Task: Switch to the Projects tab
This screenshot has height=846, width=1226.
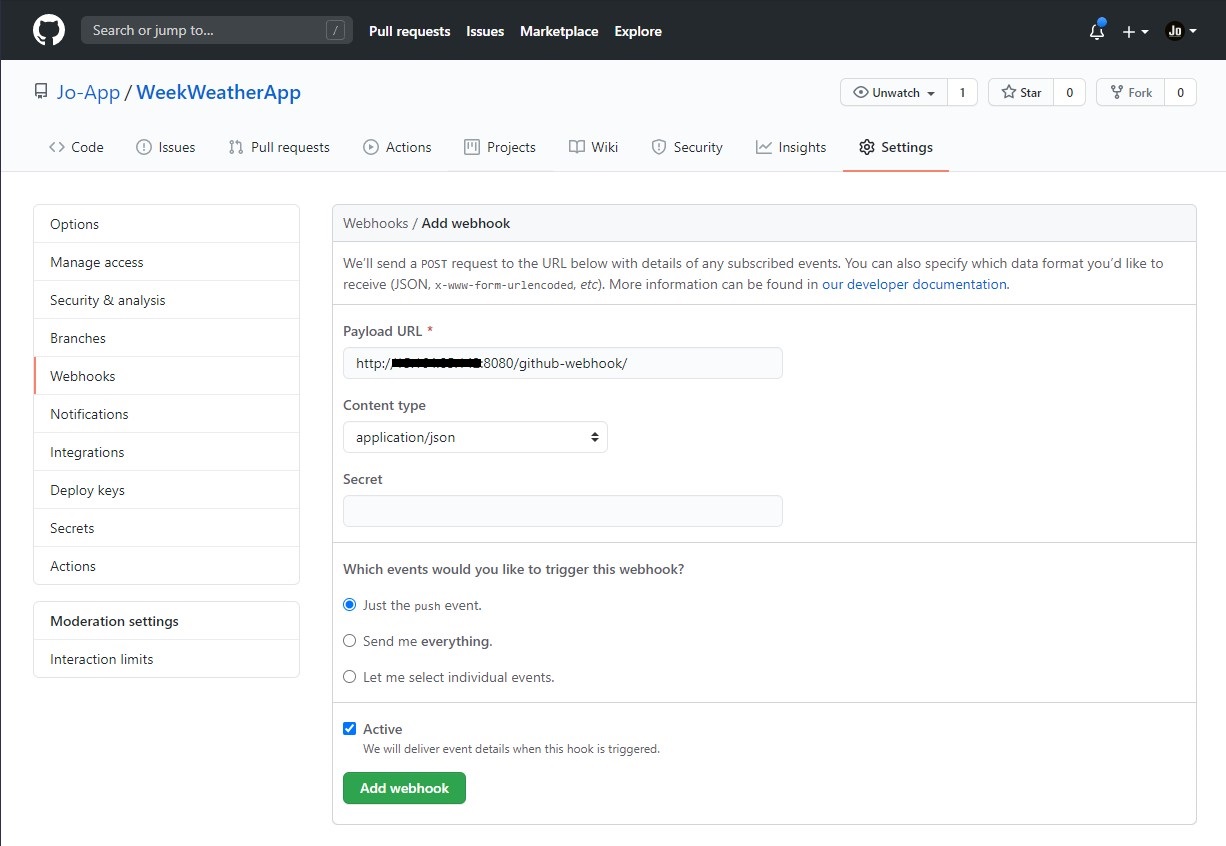Action: (x=500, y=147)
